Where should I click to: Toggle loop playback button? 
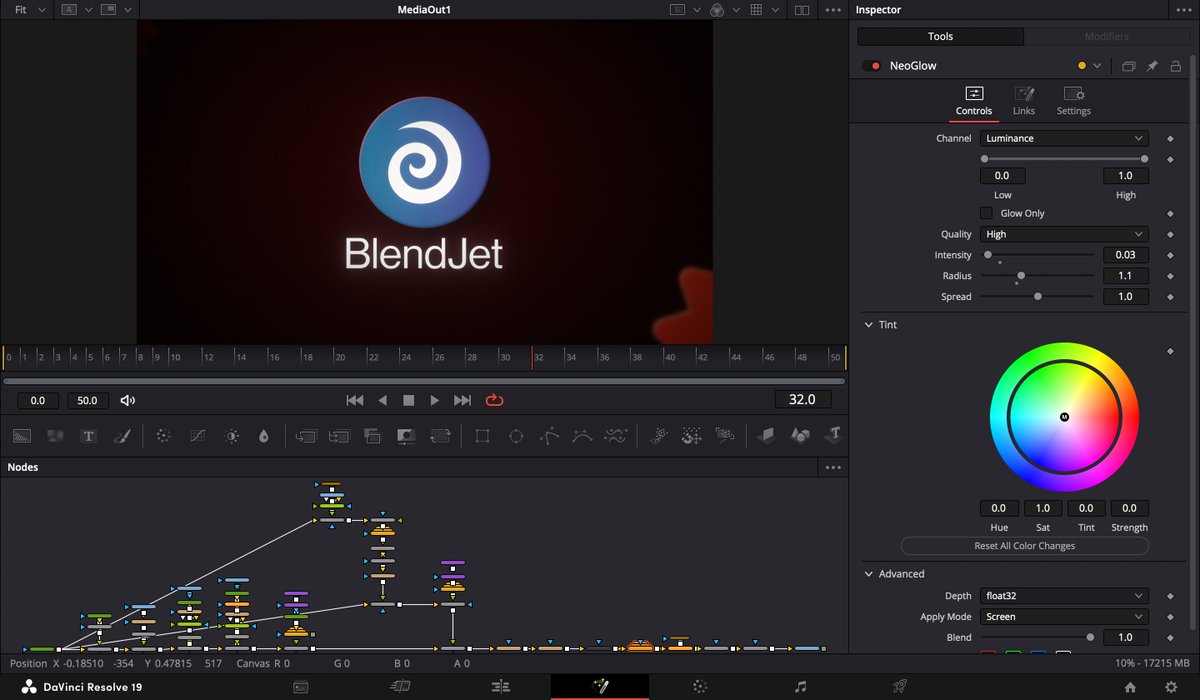(x=494, y=400)
